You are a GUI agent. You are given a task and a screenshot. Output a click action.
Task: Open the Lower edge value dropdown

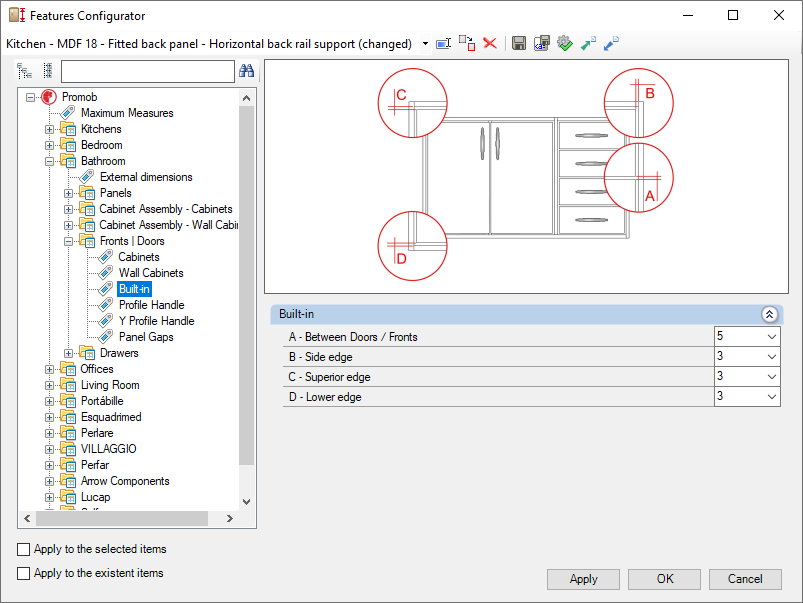pos(772,397)
